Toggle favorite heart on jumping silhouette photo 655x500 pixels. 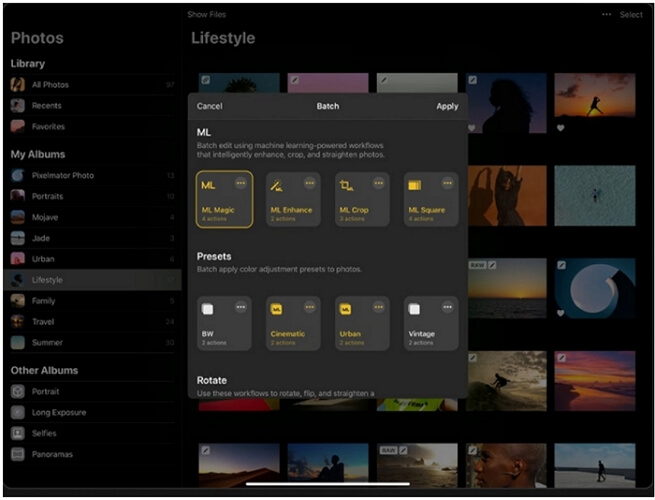pyautogui.click(x=561, y=128)
